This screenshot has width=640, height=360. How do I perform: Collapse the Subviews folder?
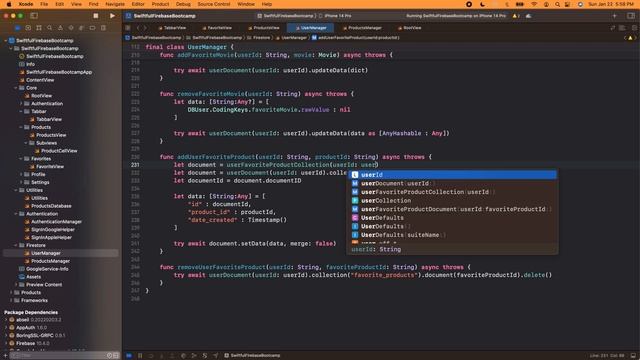(26, 143)
